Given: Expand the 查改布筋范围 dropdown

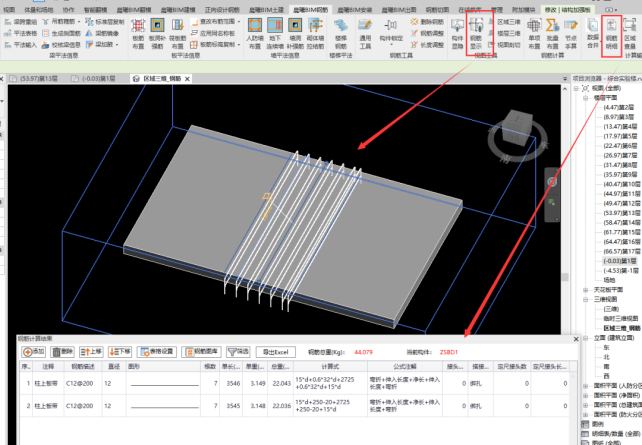Looking at the screenshot, I should (237, 20).
